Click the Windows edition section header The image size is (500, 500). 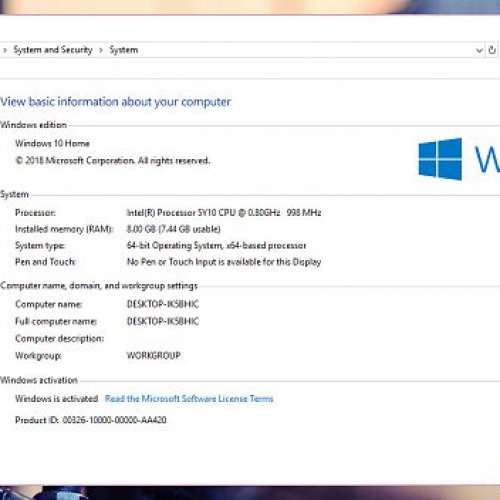tap(33, 125)
